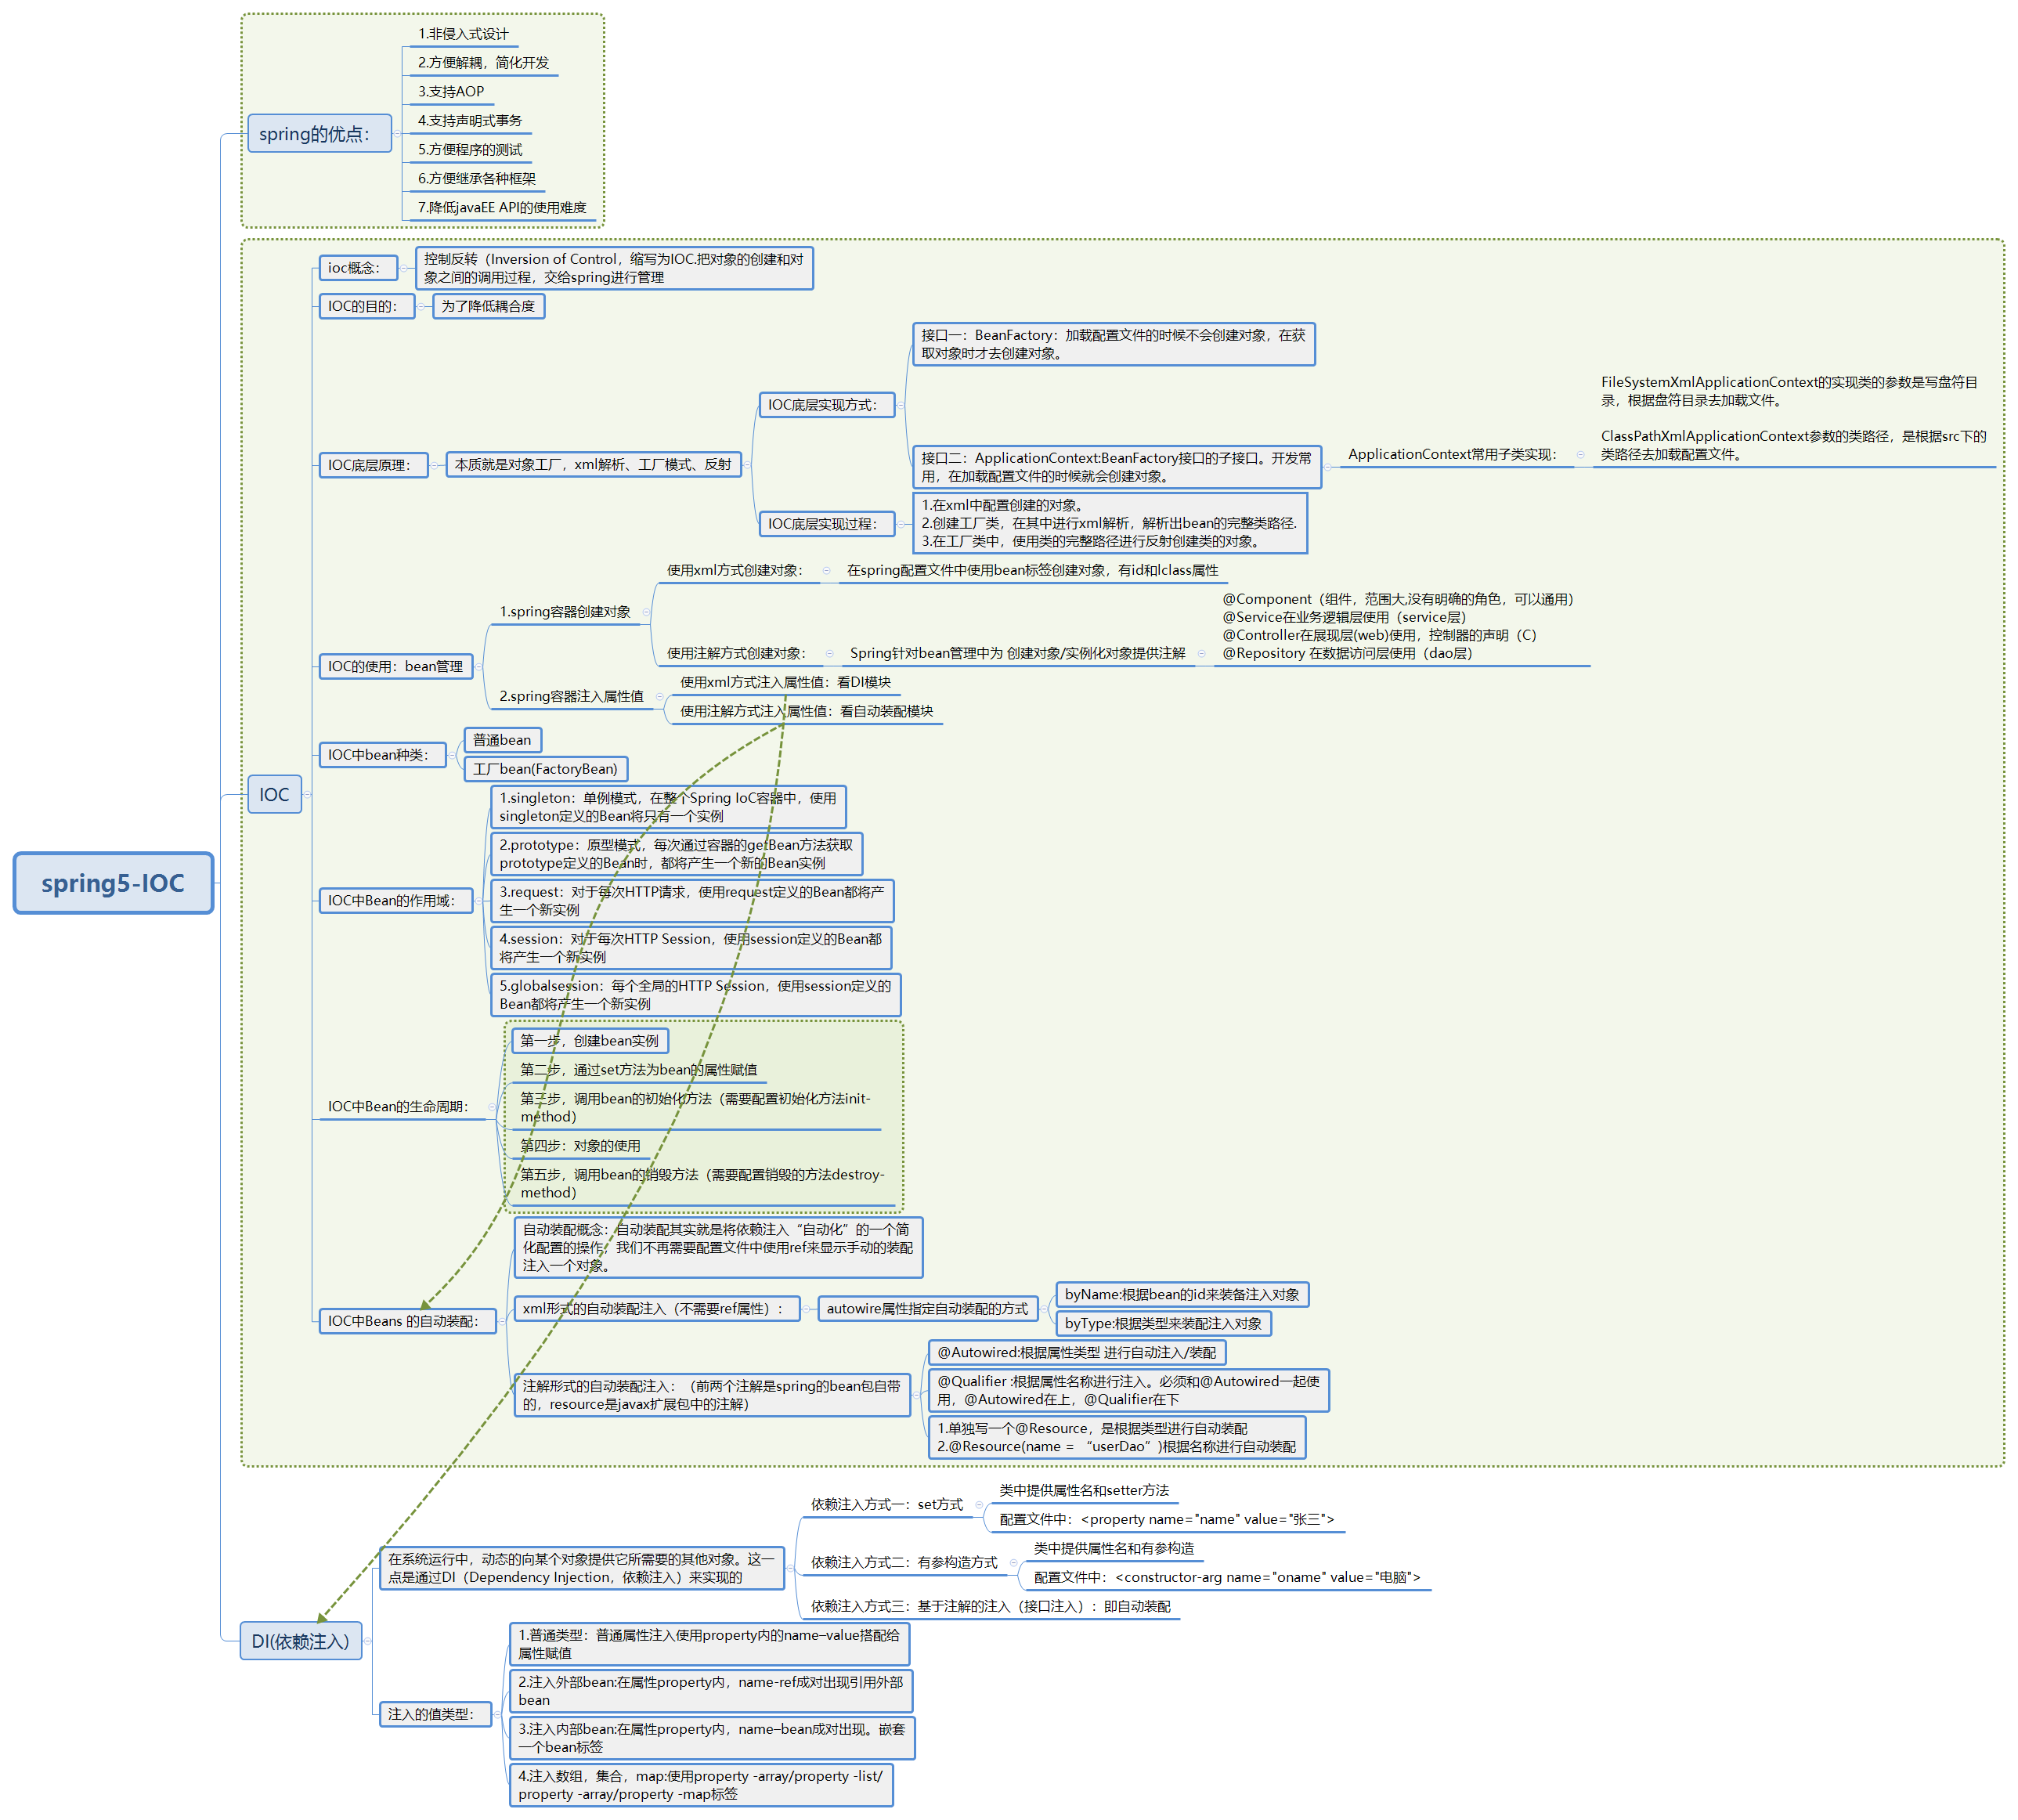Image resolution: width=2018 pixels, height=1820 pixels.
Task: Select the 5.globalsession scope node
Action: (x=696, y=995)
